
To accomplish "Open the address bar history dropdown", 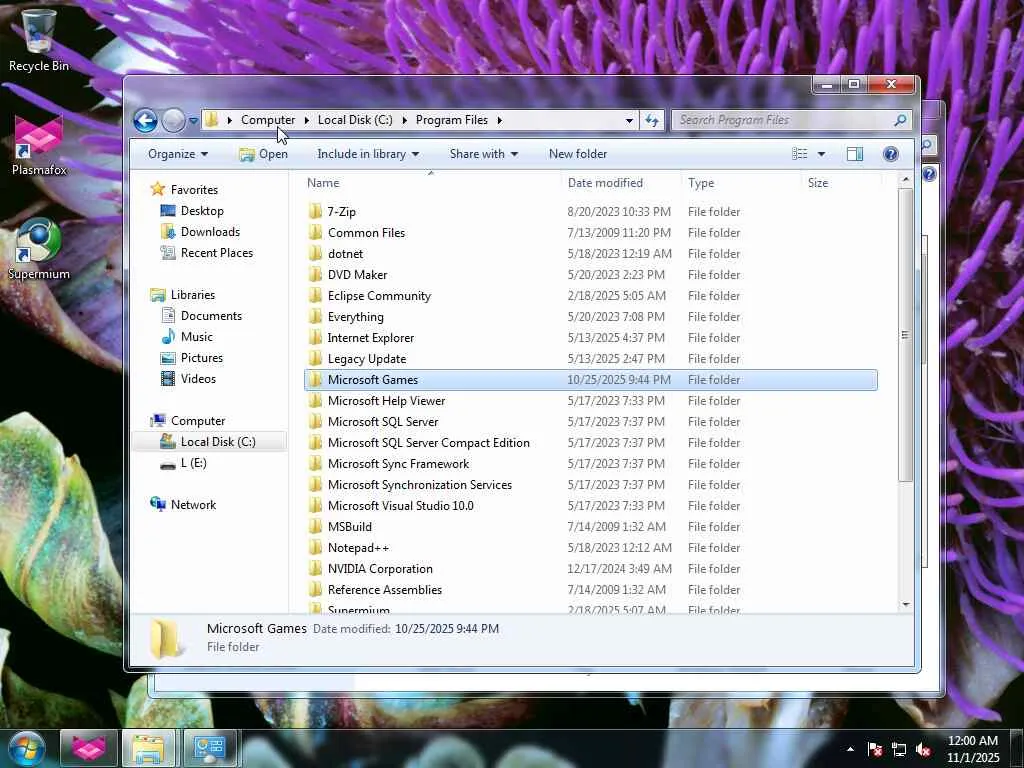I will pos(629,120).
